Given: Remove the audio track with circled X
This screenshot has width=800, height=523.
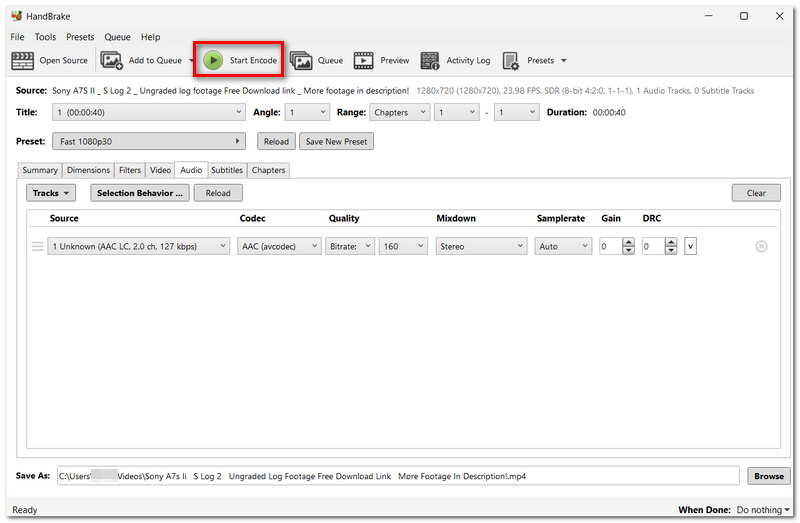Looking at the screenshot, I should [x=761, y=246].
